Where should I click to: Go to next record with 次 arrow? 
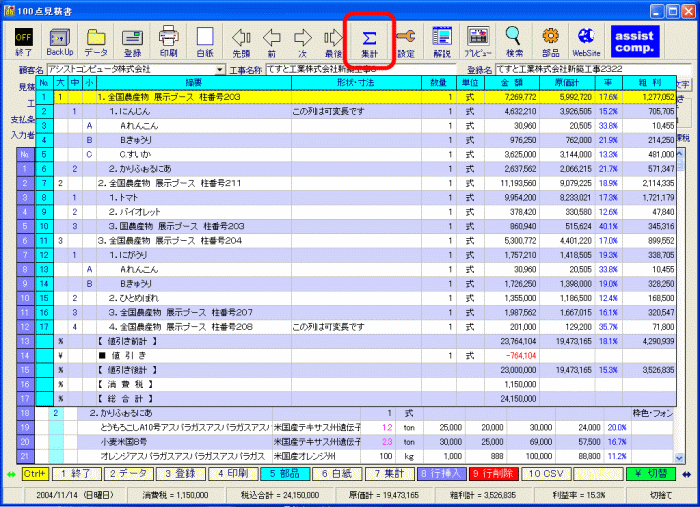point(303,42)
